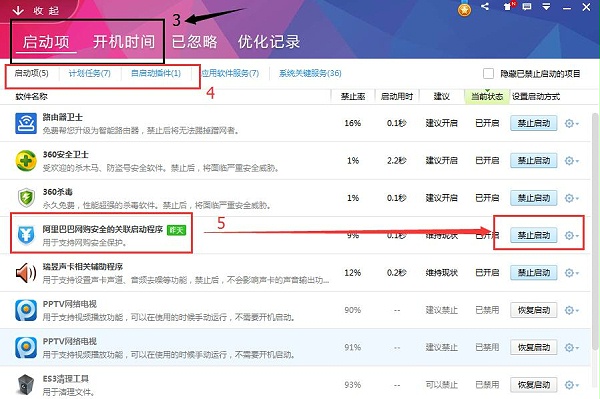
Task: Click the 建议 column header
Action: [442, 96]
